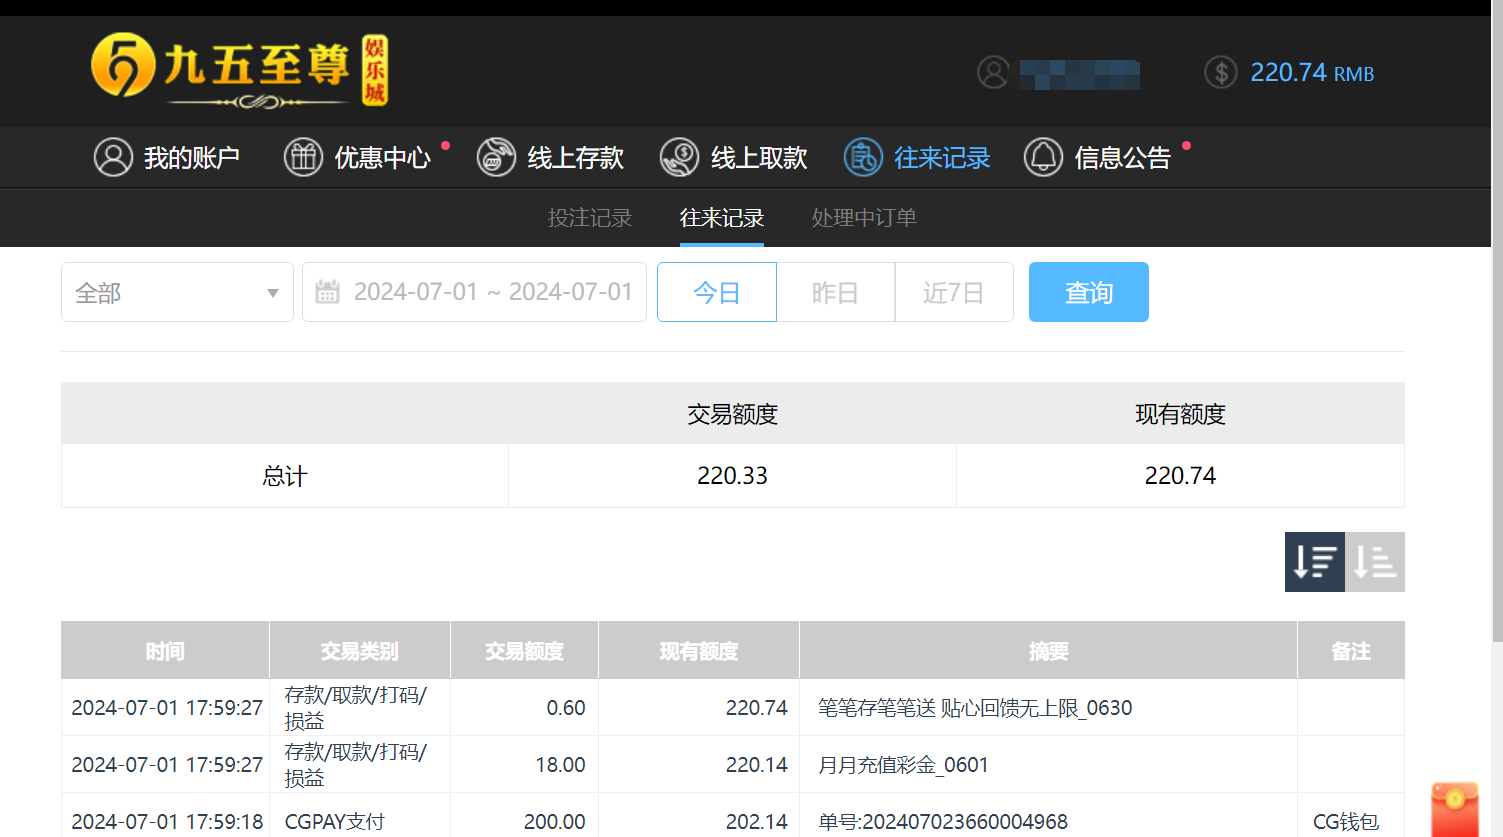Expand the 全部 transaction type dropdown
Screen dimensions: 1503x837
177,291
